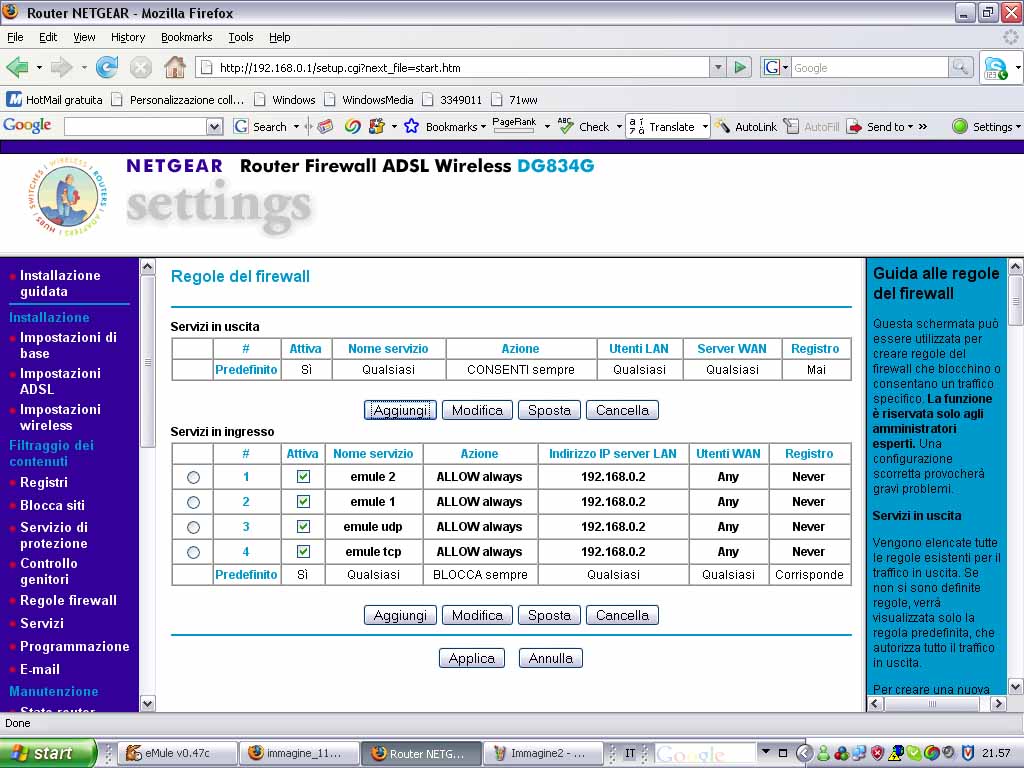Reload the router page

[106, 67]
